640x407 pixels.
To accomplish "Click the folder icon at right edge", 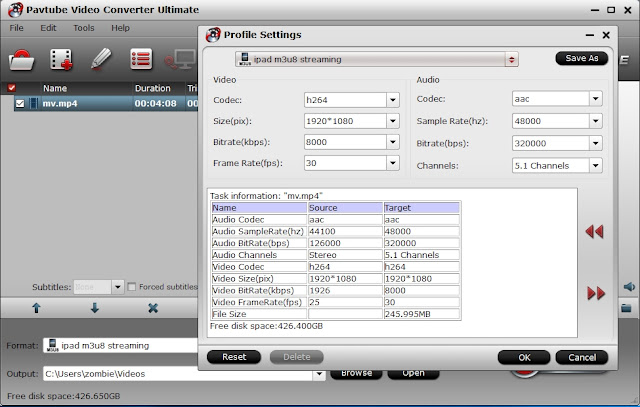I will pos(626,308).
